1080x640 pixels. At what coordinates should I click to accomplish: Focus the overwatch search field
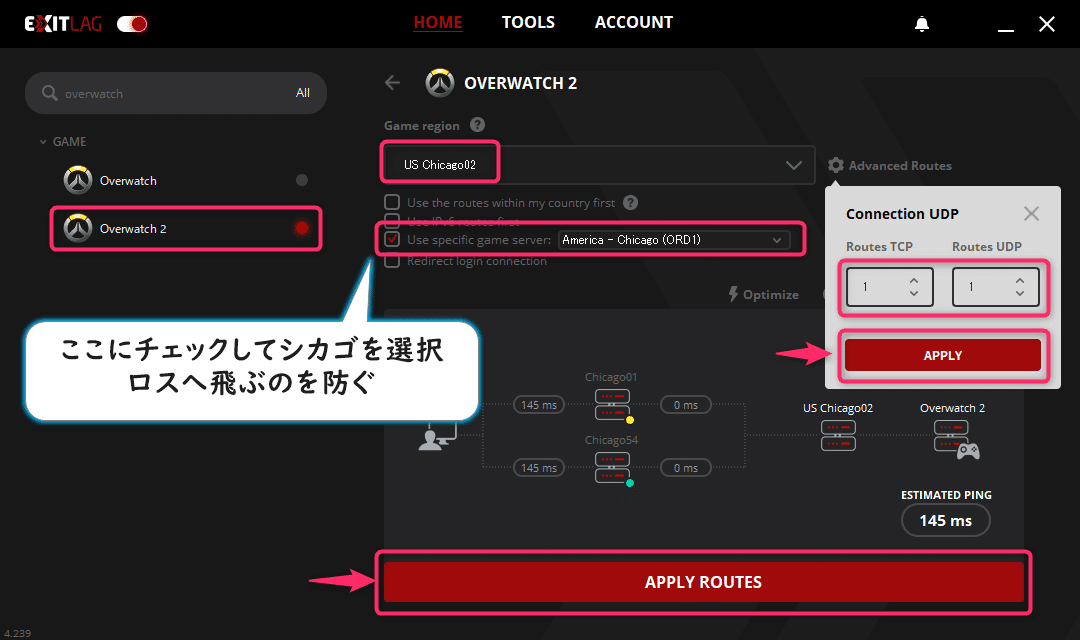point(176,93)
